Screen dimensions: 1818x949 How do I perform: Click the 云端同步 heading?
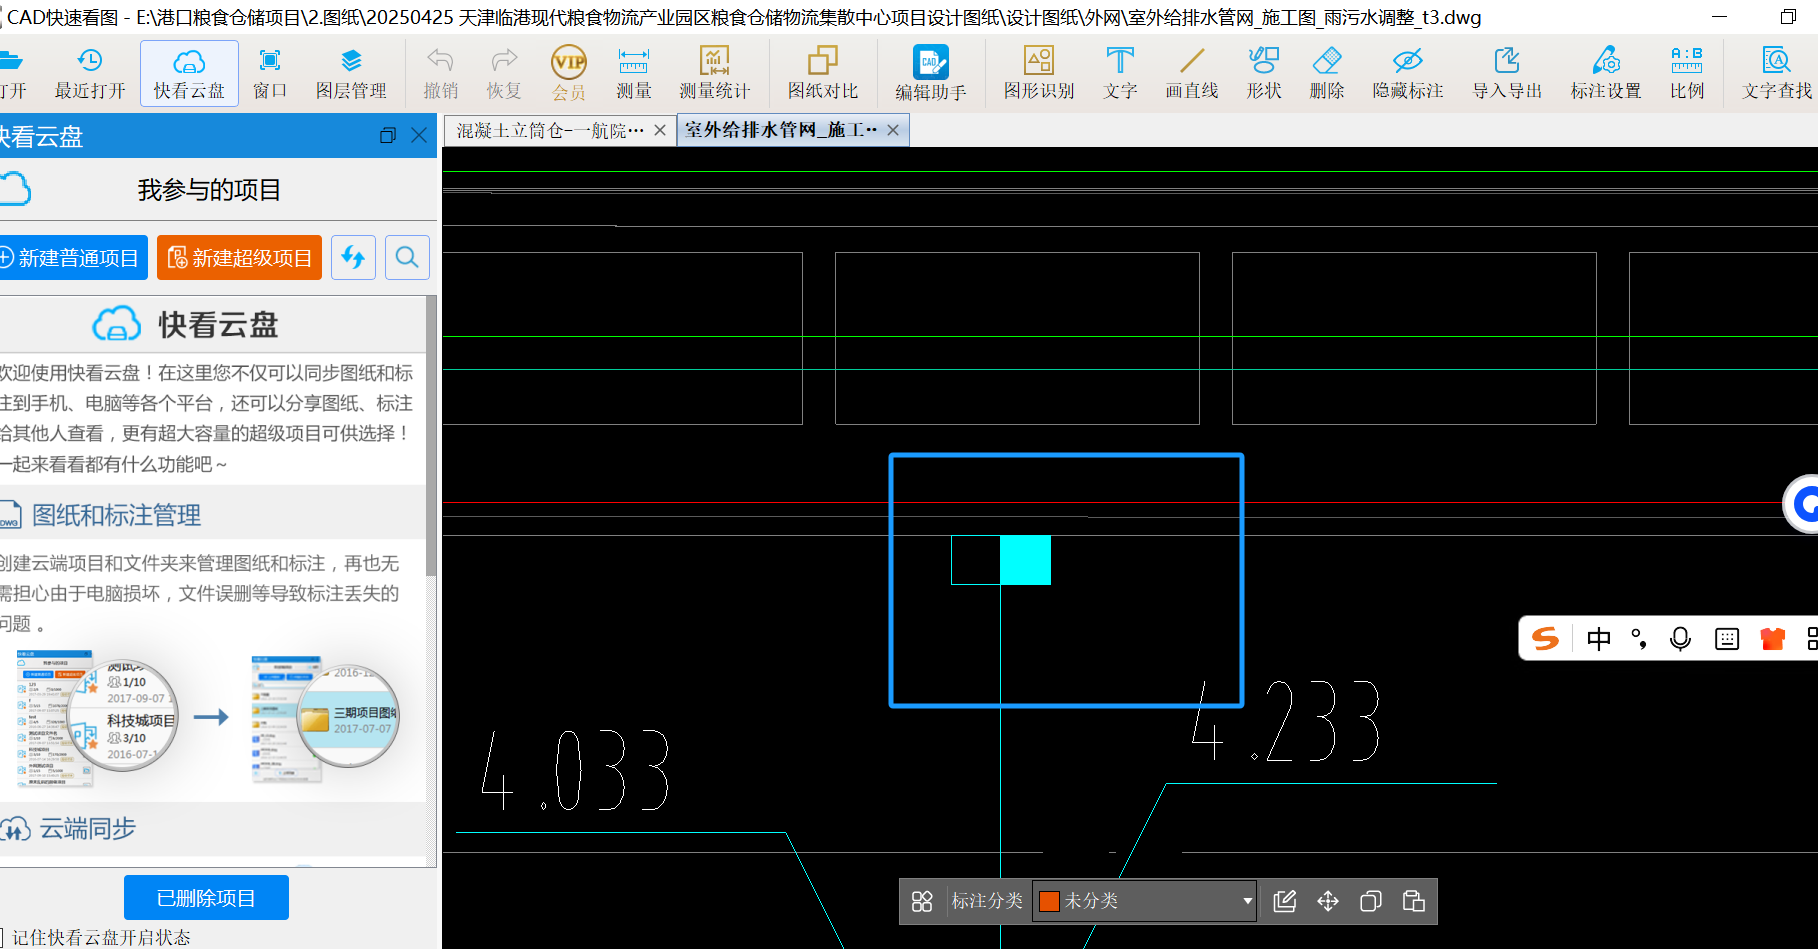88,829
